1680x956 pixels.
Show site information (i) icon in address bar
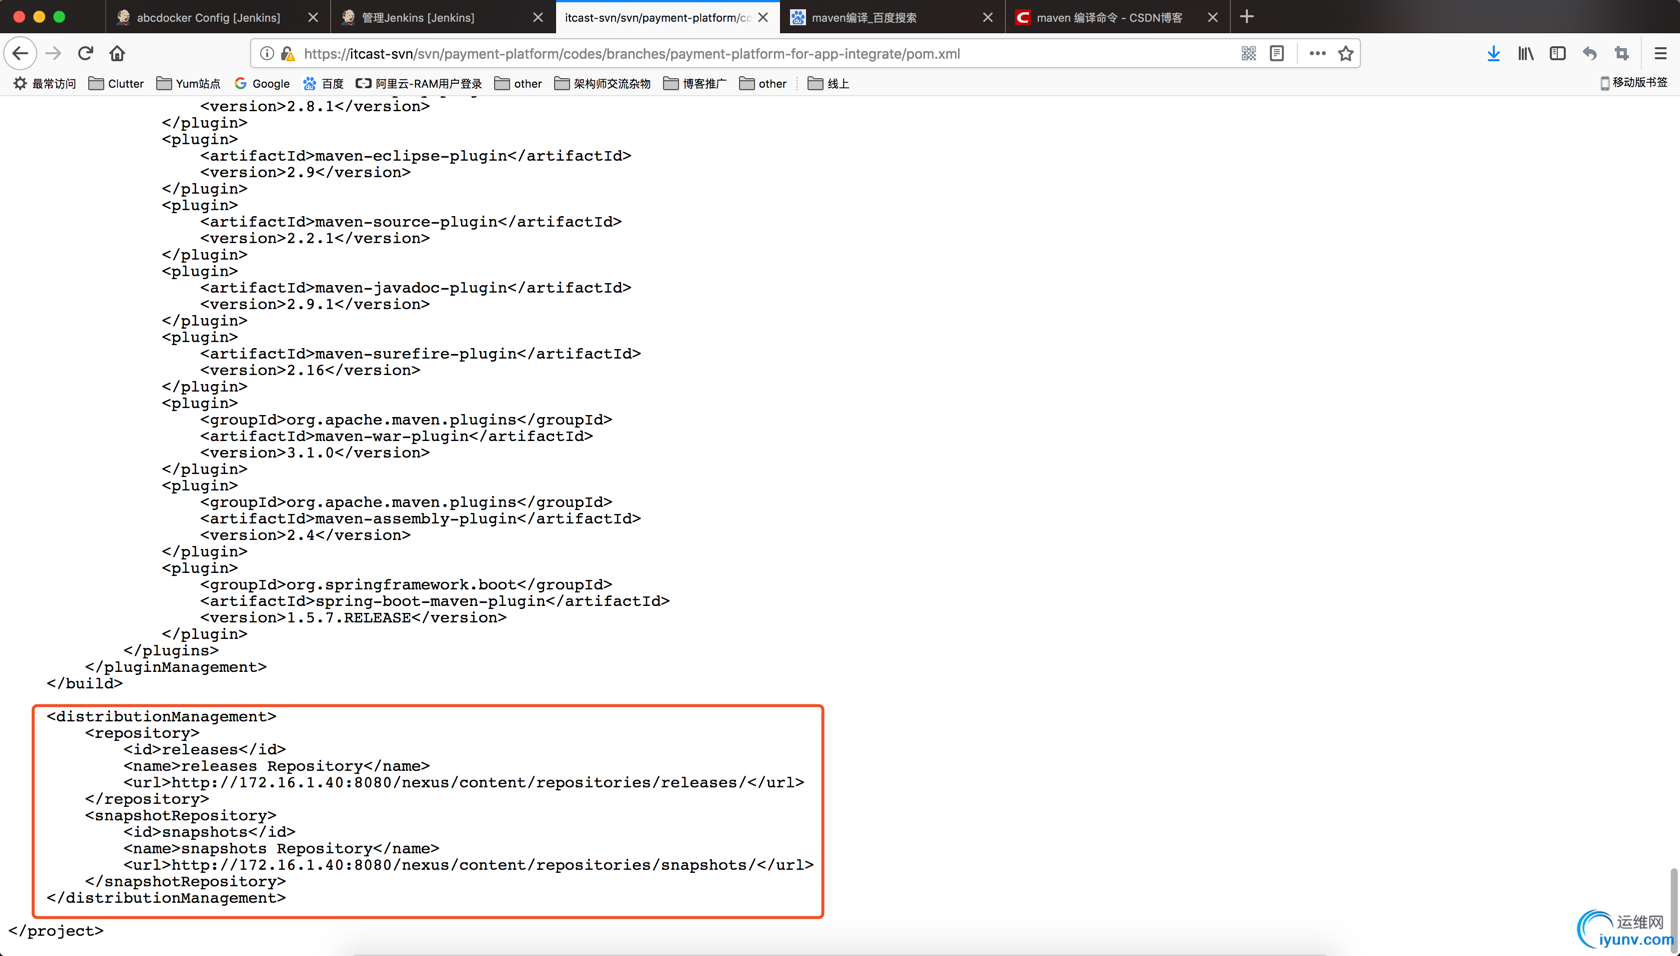click(x=267, y=53)
